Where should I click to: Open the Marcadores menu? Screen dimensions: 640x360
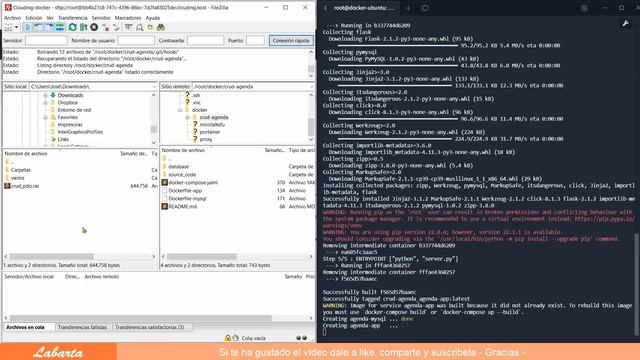(x=128, y=18)
